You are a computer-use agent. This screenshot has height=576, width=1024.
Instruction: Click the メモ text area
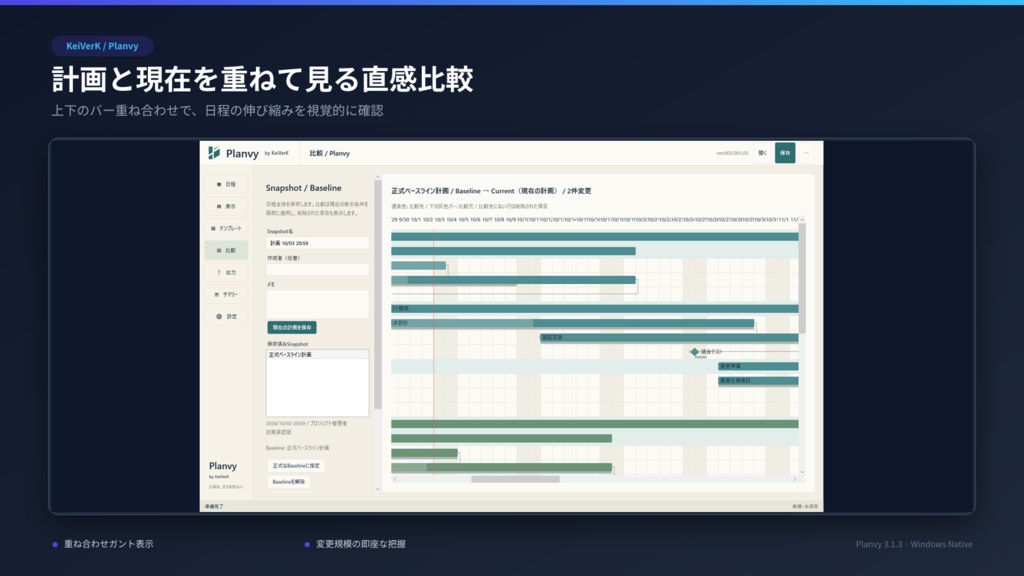[x=317, y=304]
